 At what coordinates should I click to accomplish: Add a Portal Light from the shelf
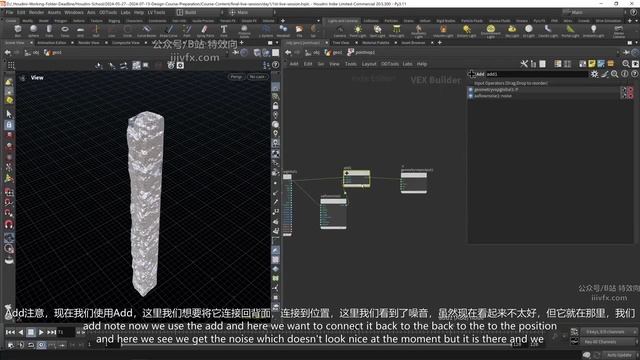570,31
